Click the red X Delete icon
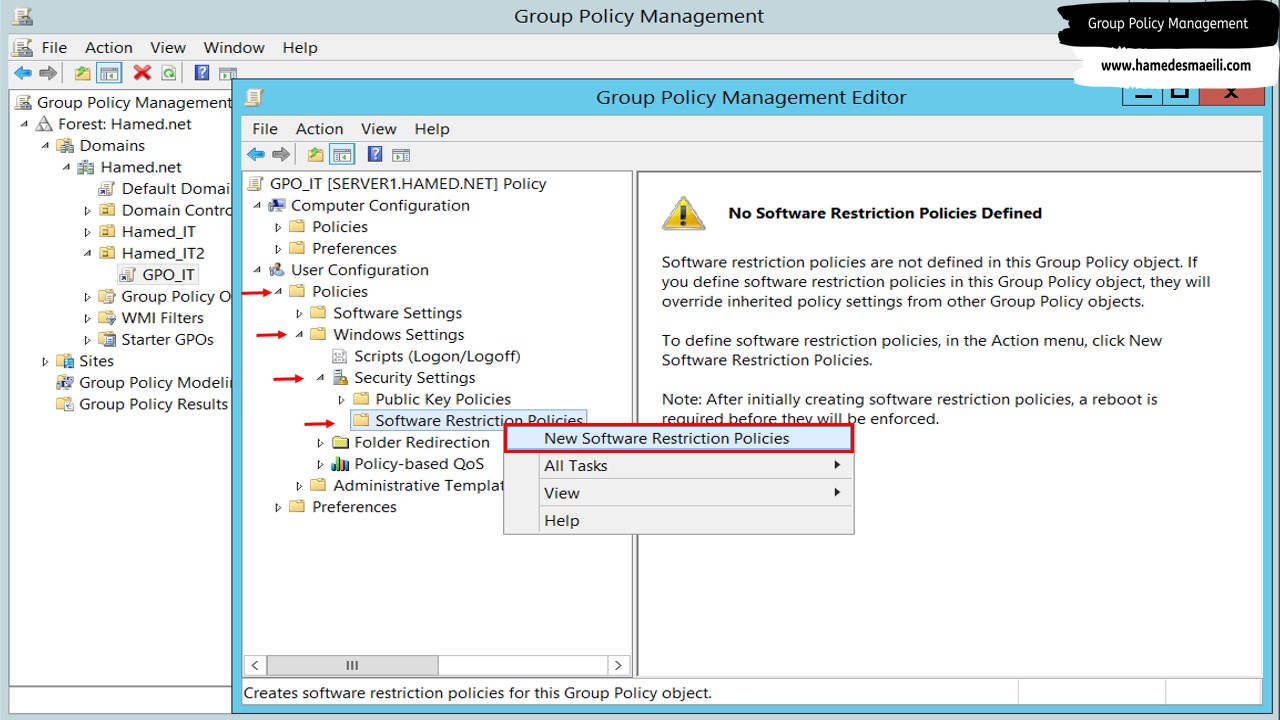Viewport: 1280px width, 720px height. (x=142, y=73)
